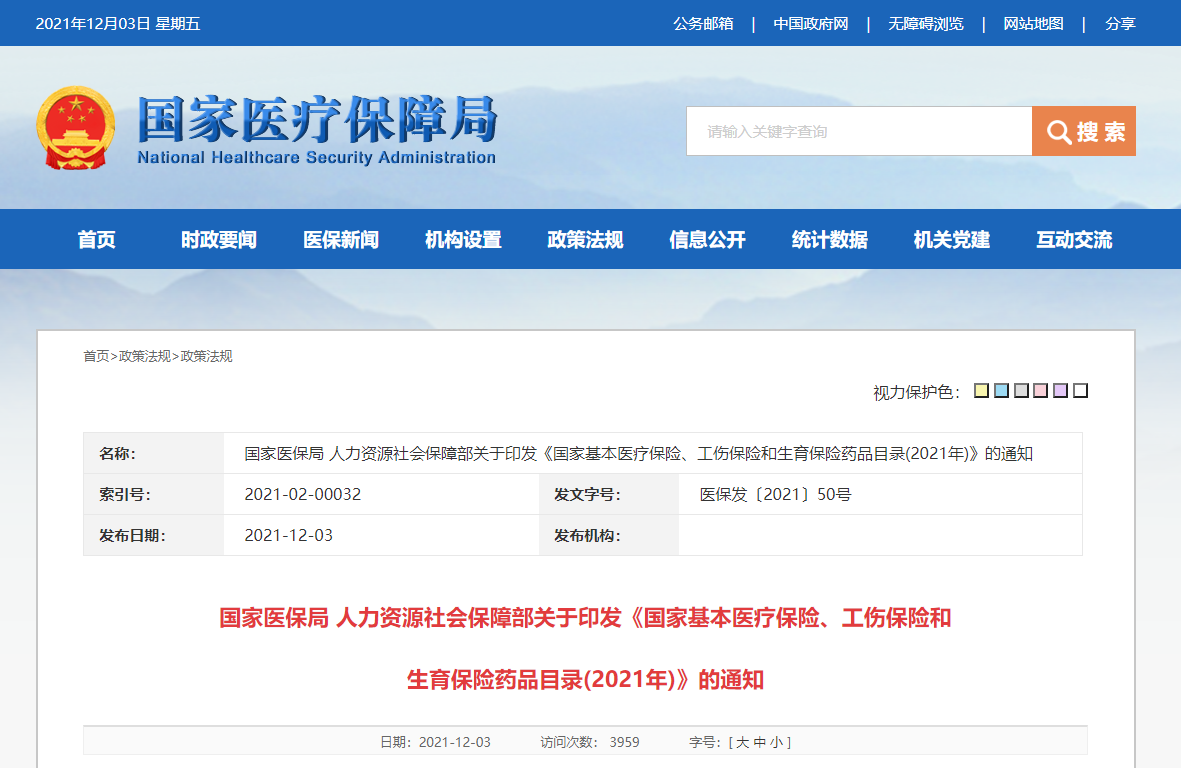The width and height of the screenshot is (1181, 768).
Task: Click last 政策法规 breadcrumb link
Action: pos(206,356)
